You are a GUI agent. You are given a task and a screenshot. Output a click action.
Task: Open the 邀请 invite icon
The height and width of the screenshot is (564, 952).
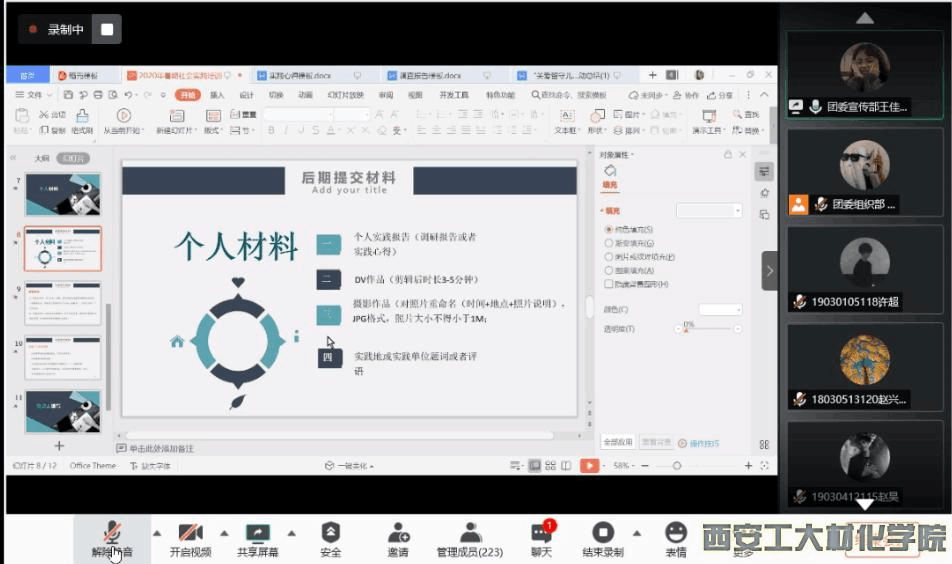click(398, 538)
